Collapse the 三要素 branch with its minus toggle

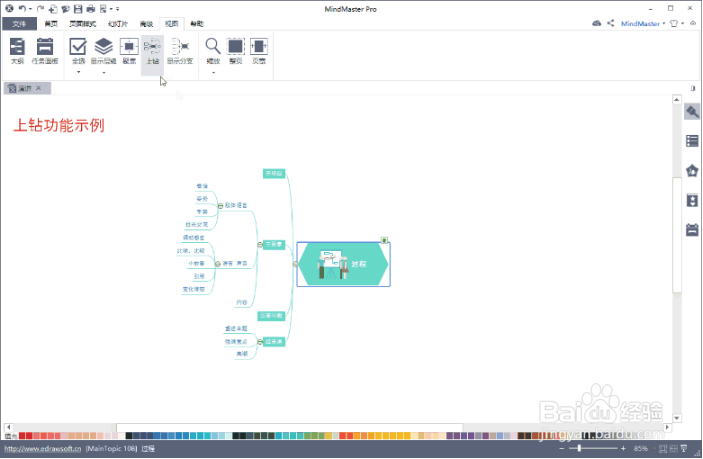(x=260, y=244)
